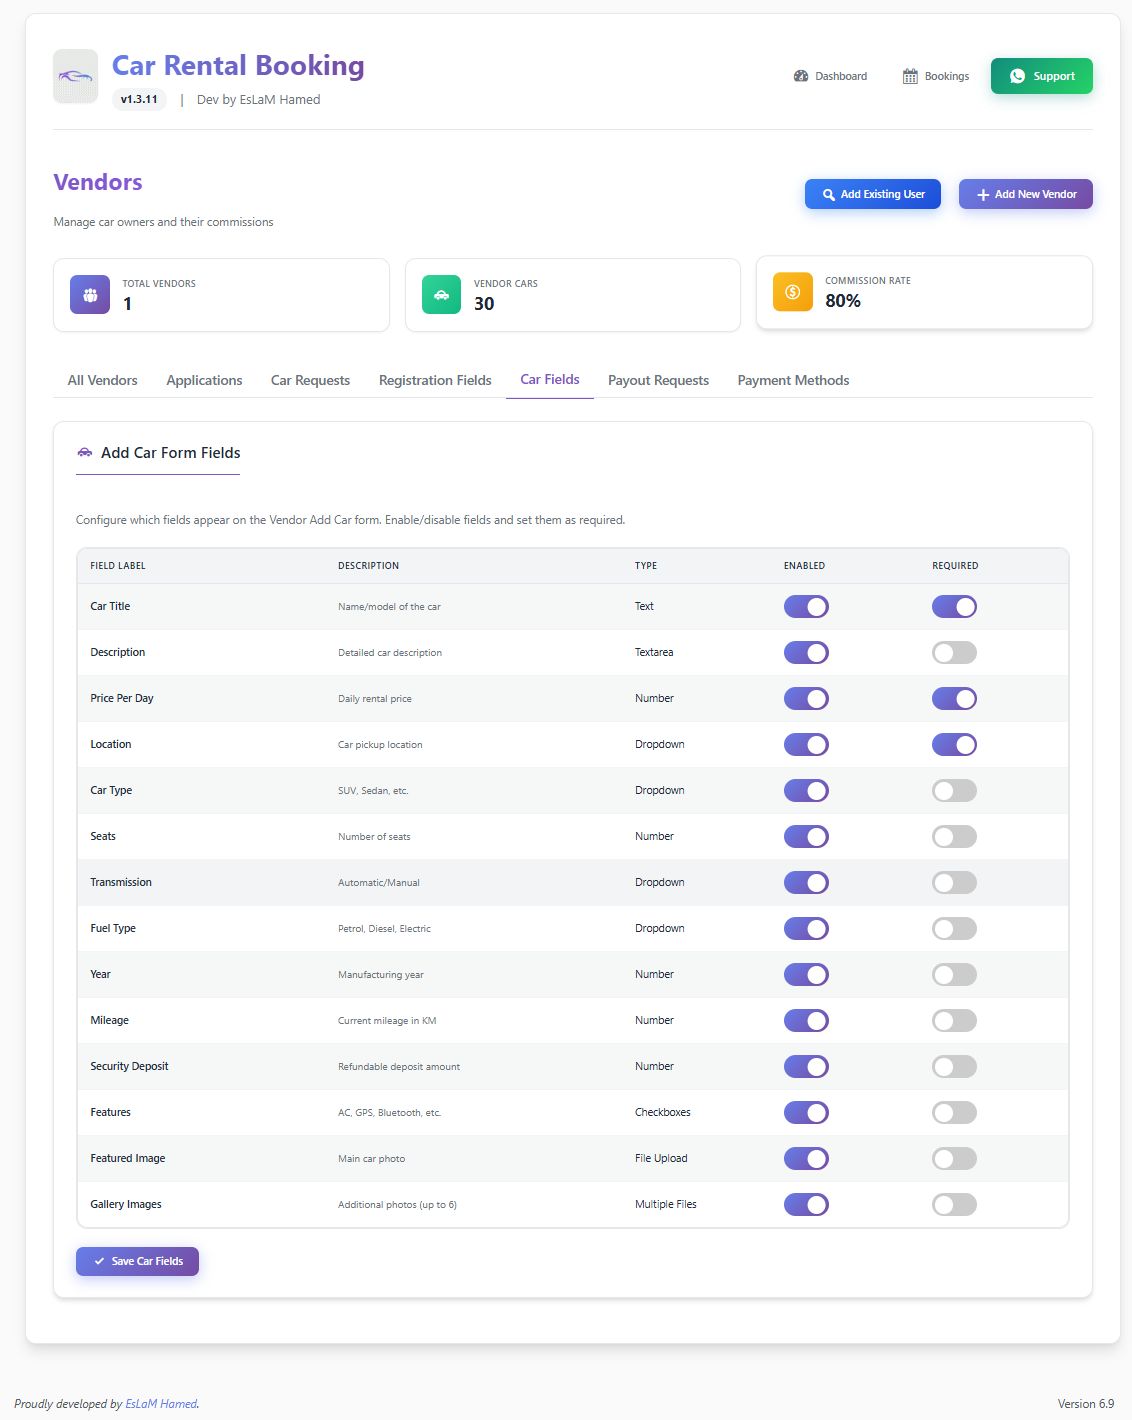The height and width of the screenshot is (1420, 1132).
Task: Disable the Car Title enabled toggle
Action: pos(806,607)
